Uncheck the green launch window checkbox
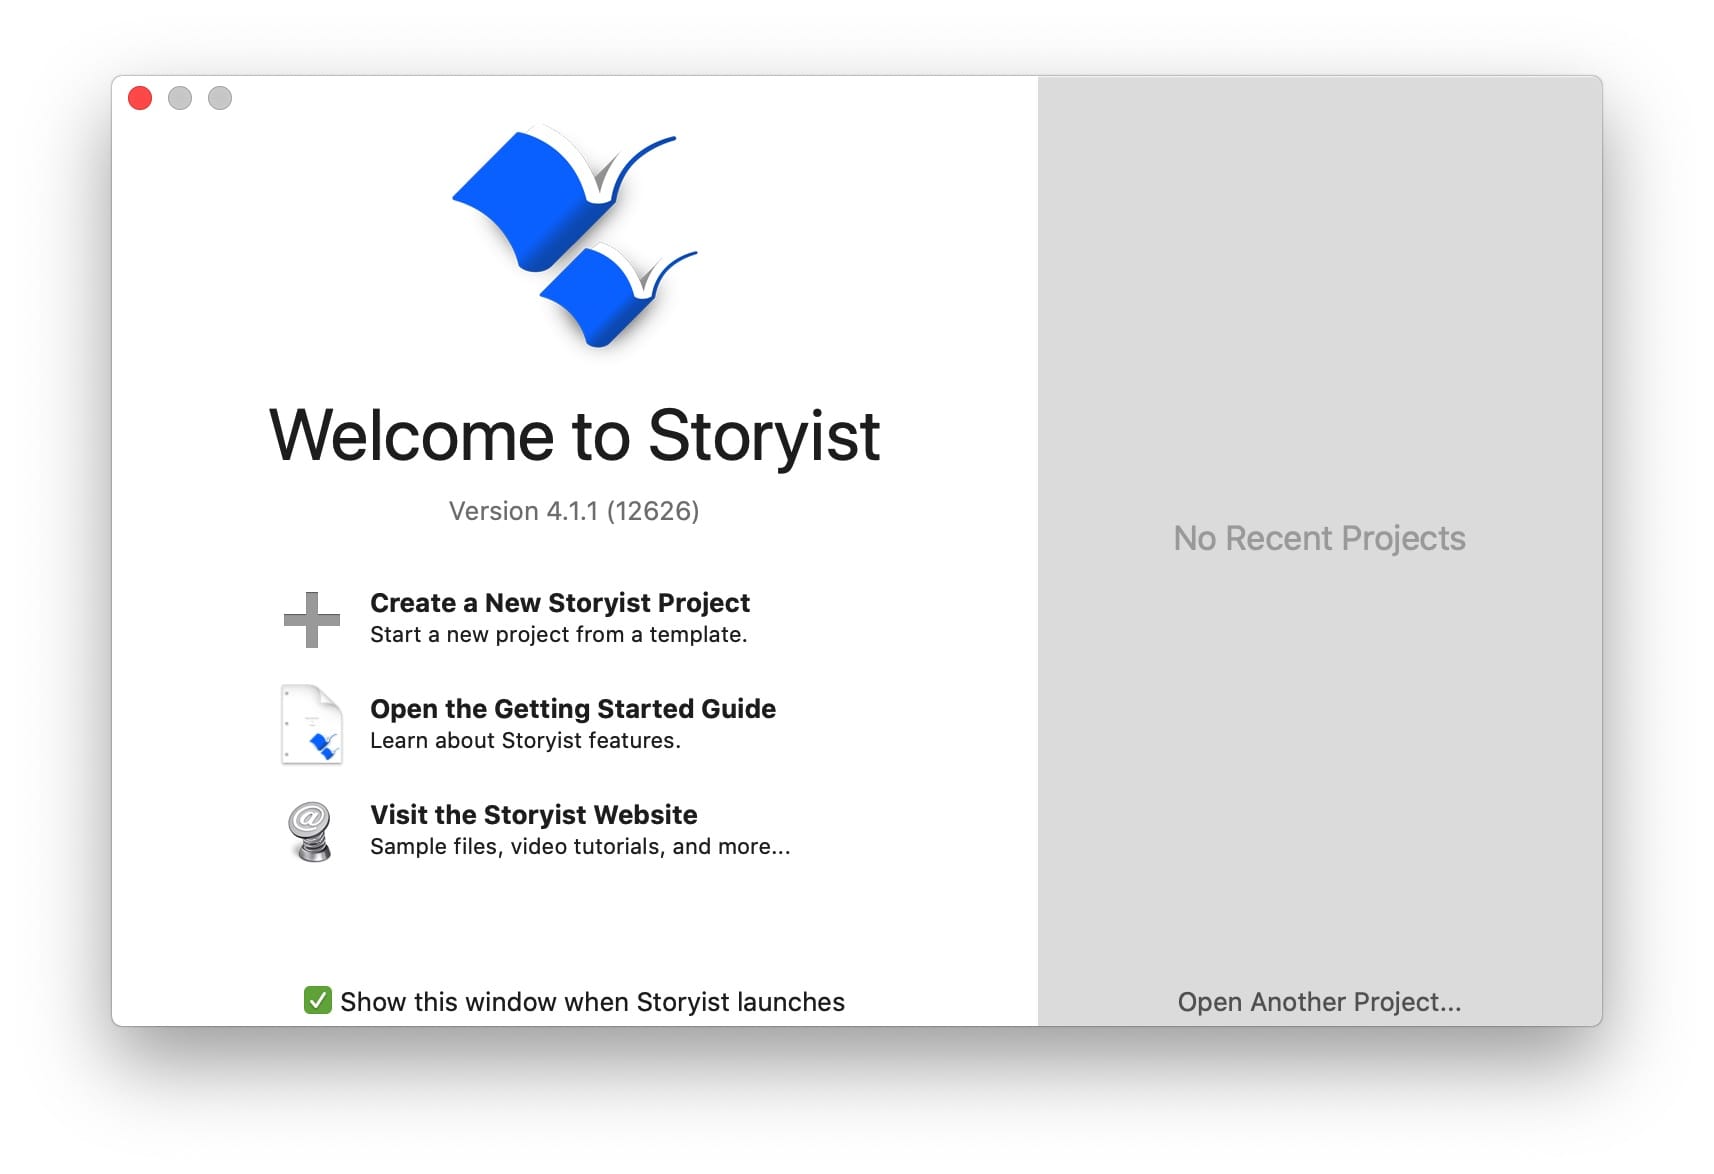This screenshot has height=1174, width=1714. pyautogui.click(x=317, y=1000)
